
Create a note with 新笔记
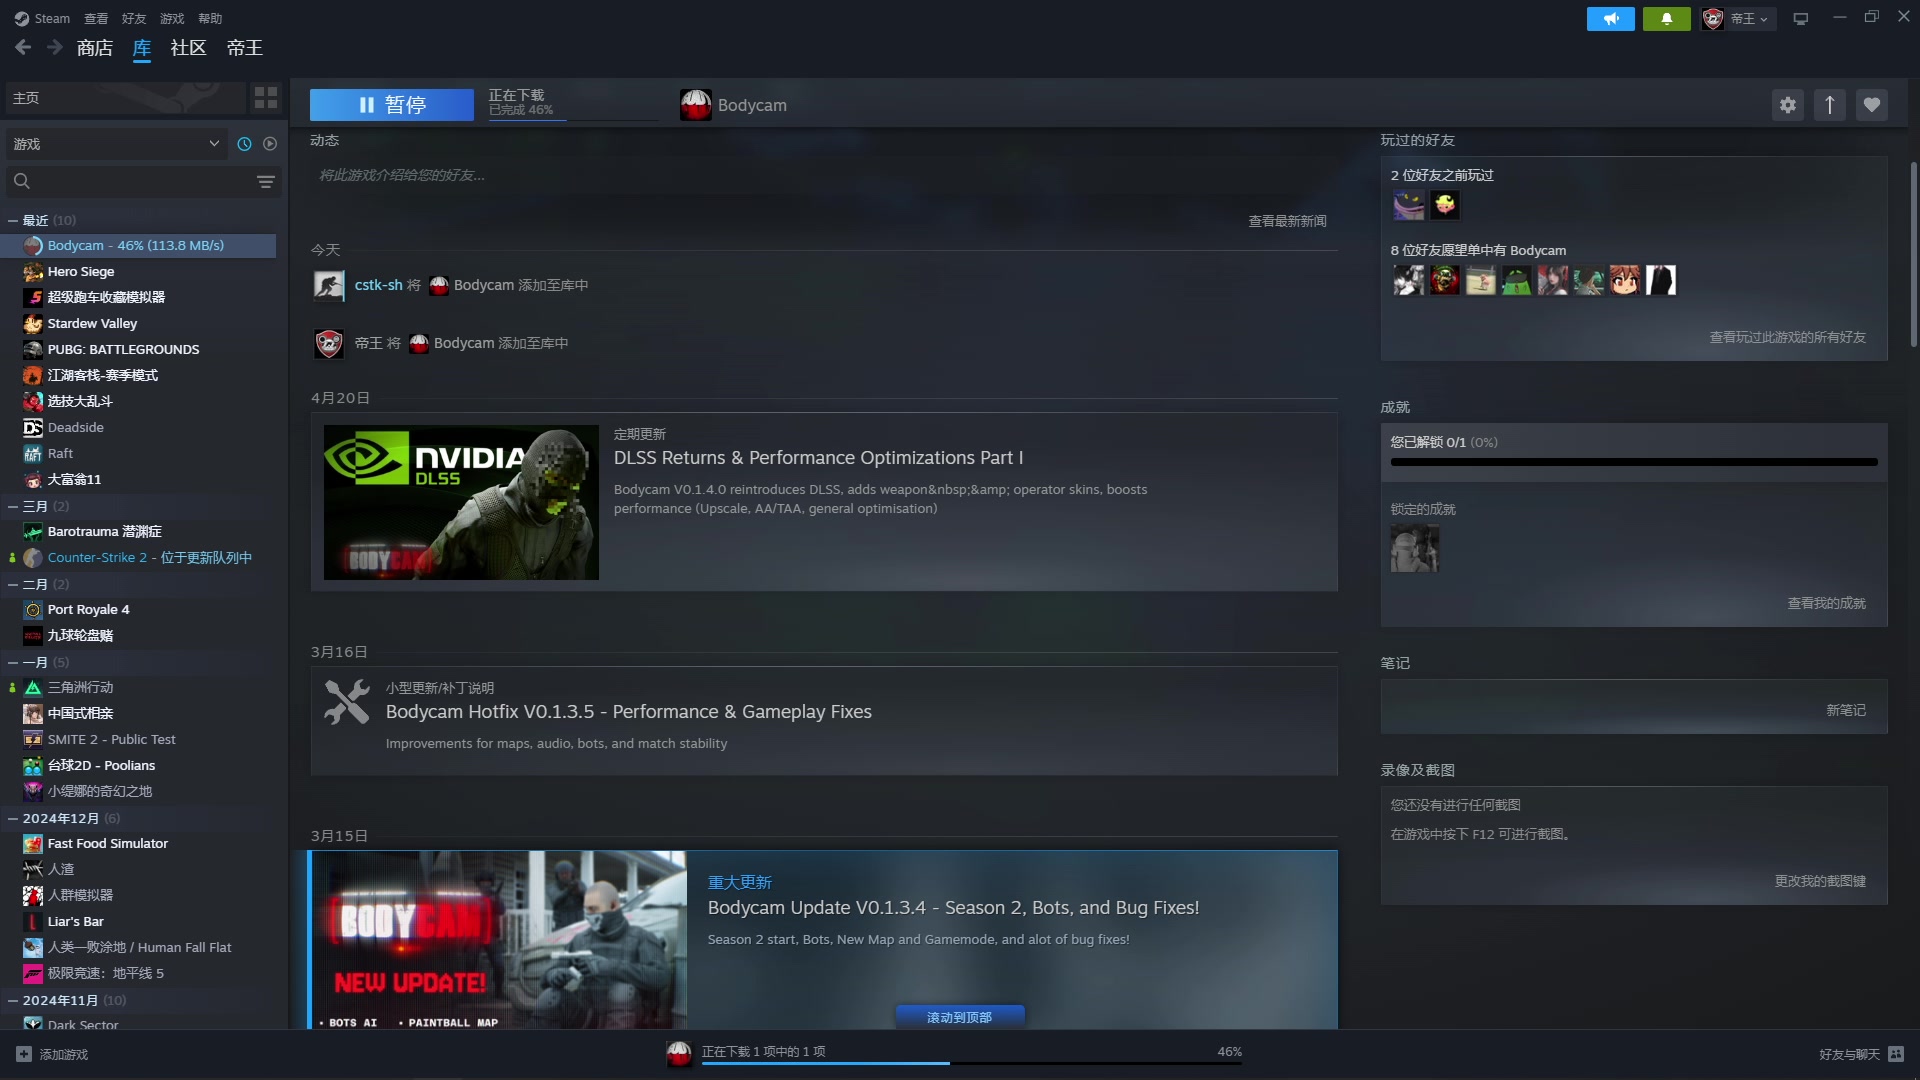pyautogui.click(x=1845, y=710)
